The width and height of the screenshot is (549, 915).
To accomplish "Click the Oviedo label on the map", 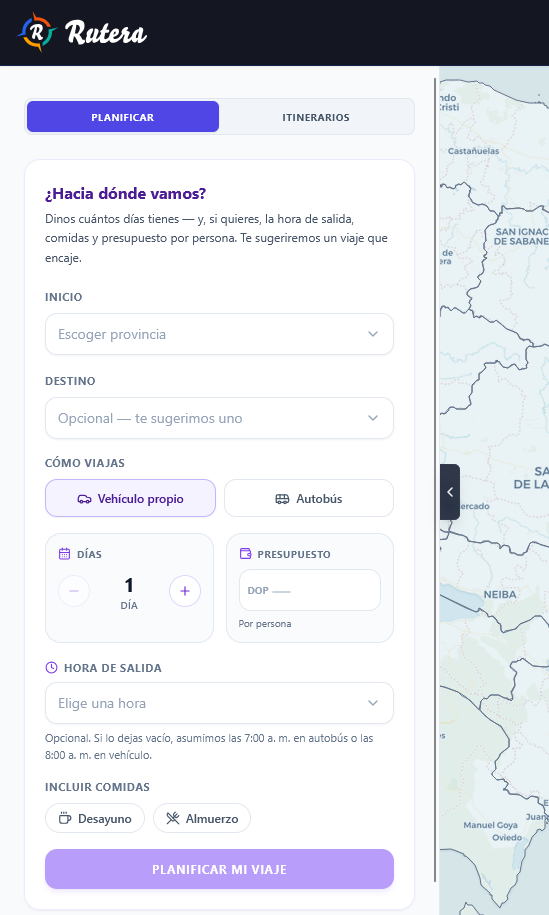I will pyautogui.click(x=507, y=837).
